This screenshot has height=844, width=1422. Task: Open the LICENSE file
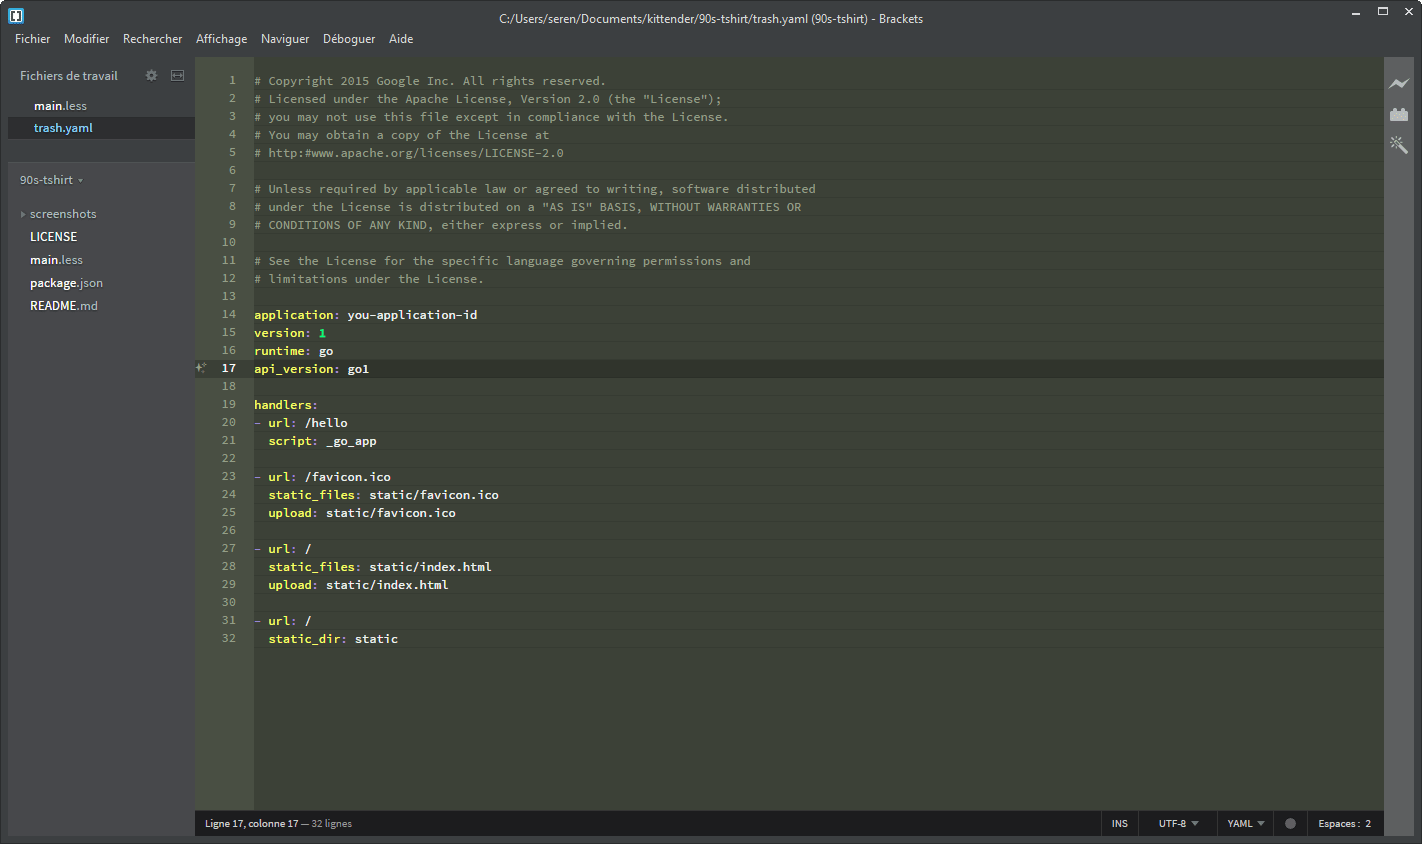[x=53, y=236]
